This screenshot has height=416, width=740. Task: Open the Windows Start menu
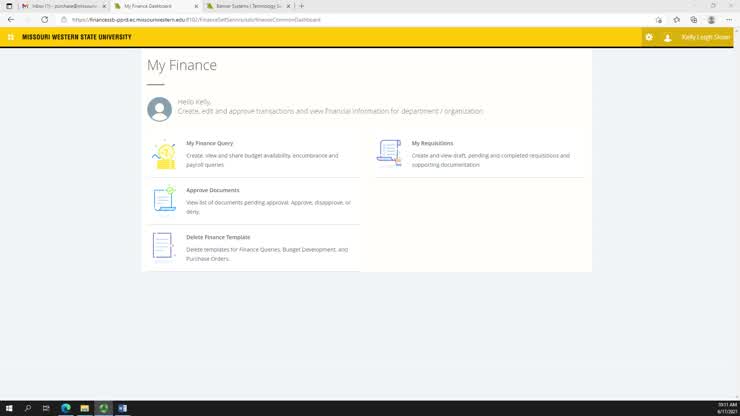9,408
